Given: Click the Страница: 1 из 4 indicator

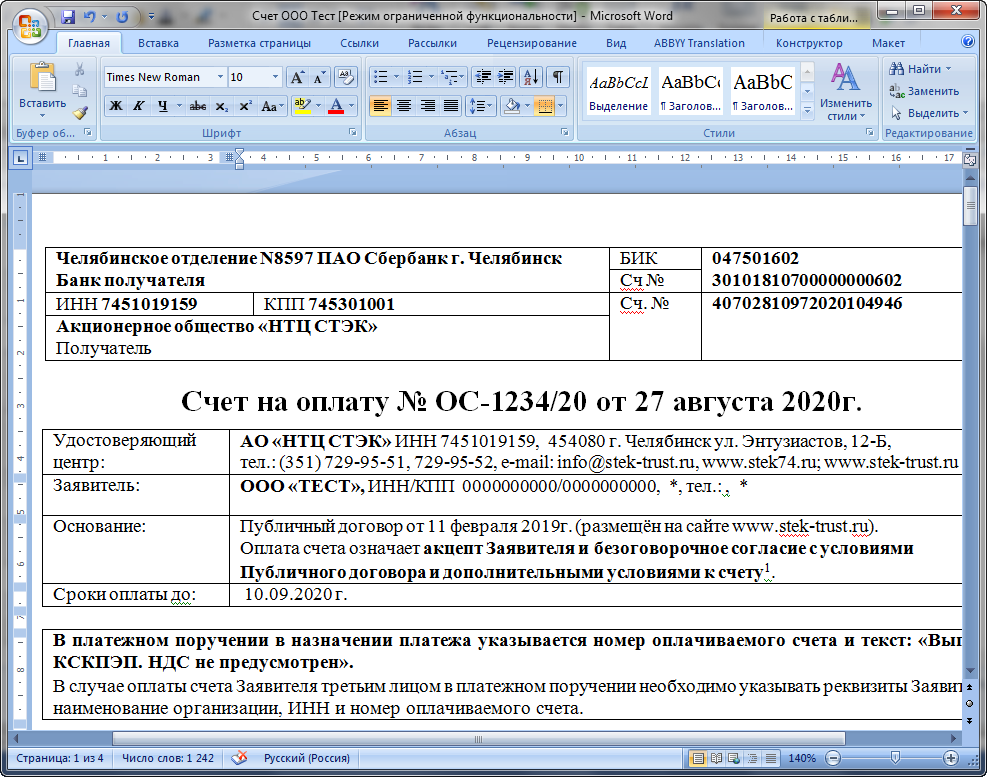Looking at the screenshot, I should [60, 758].
